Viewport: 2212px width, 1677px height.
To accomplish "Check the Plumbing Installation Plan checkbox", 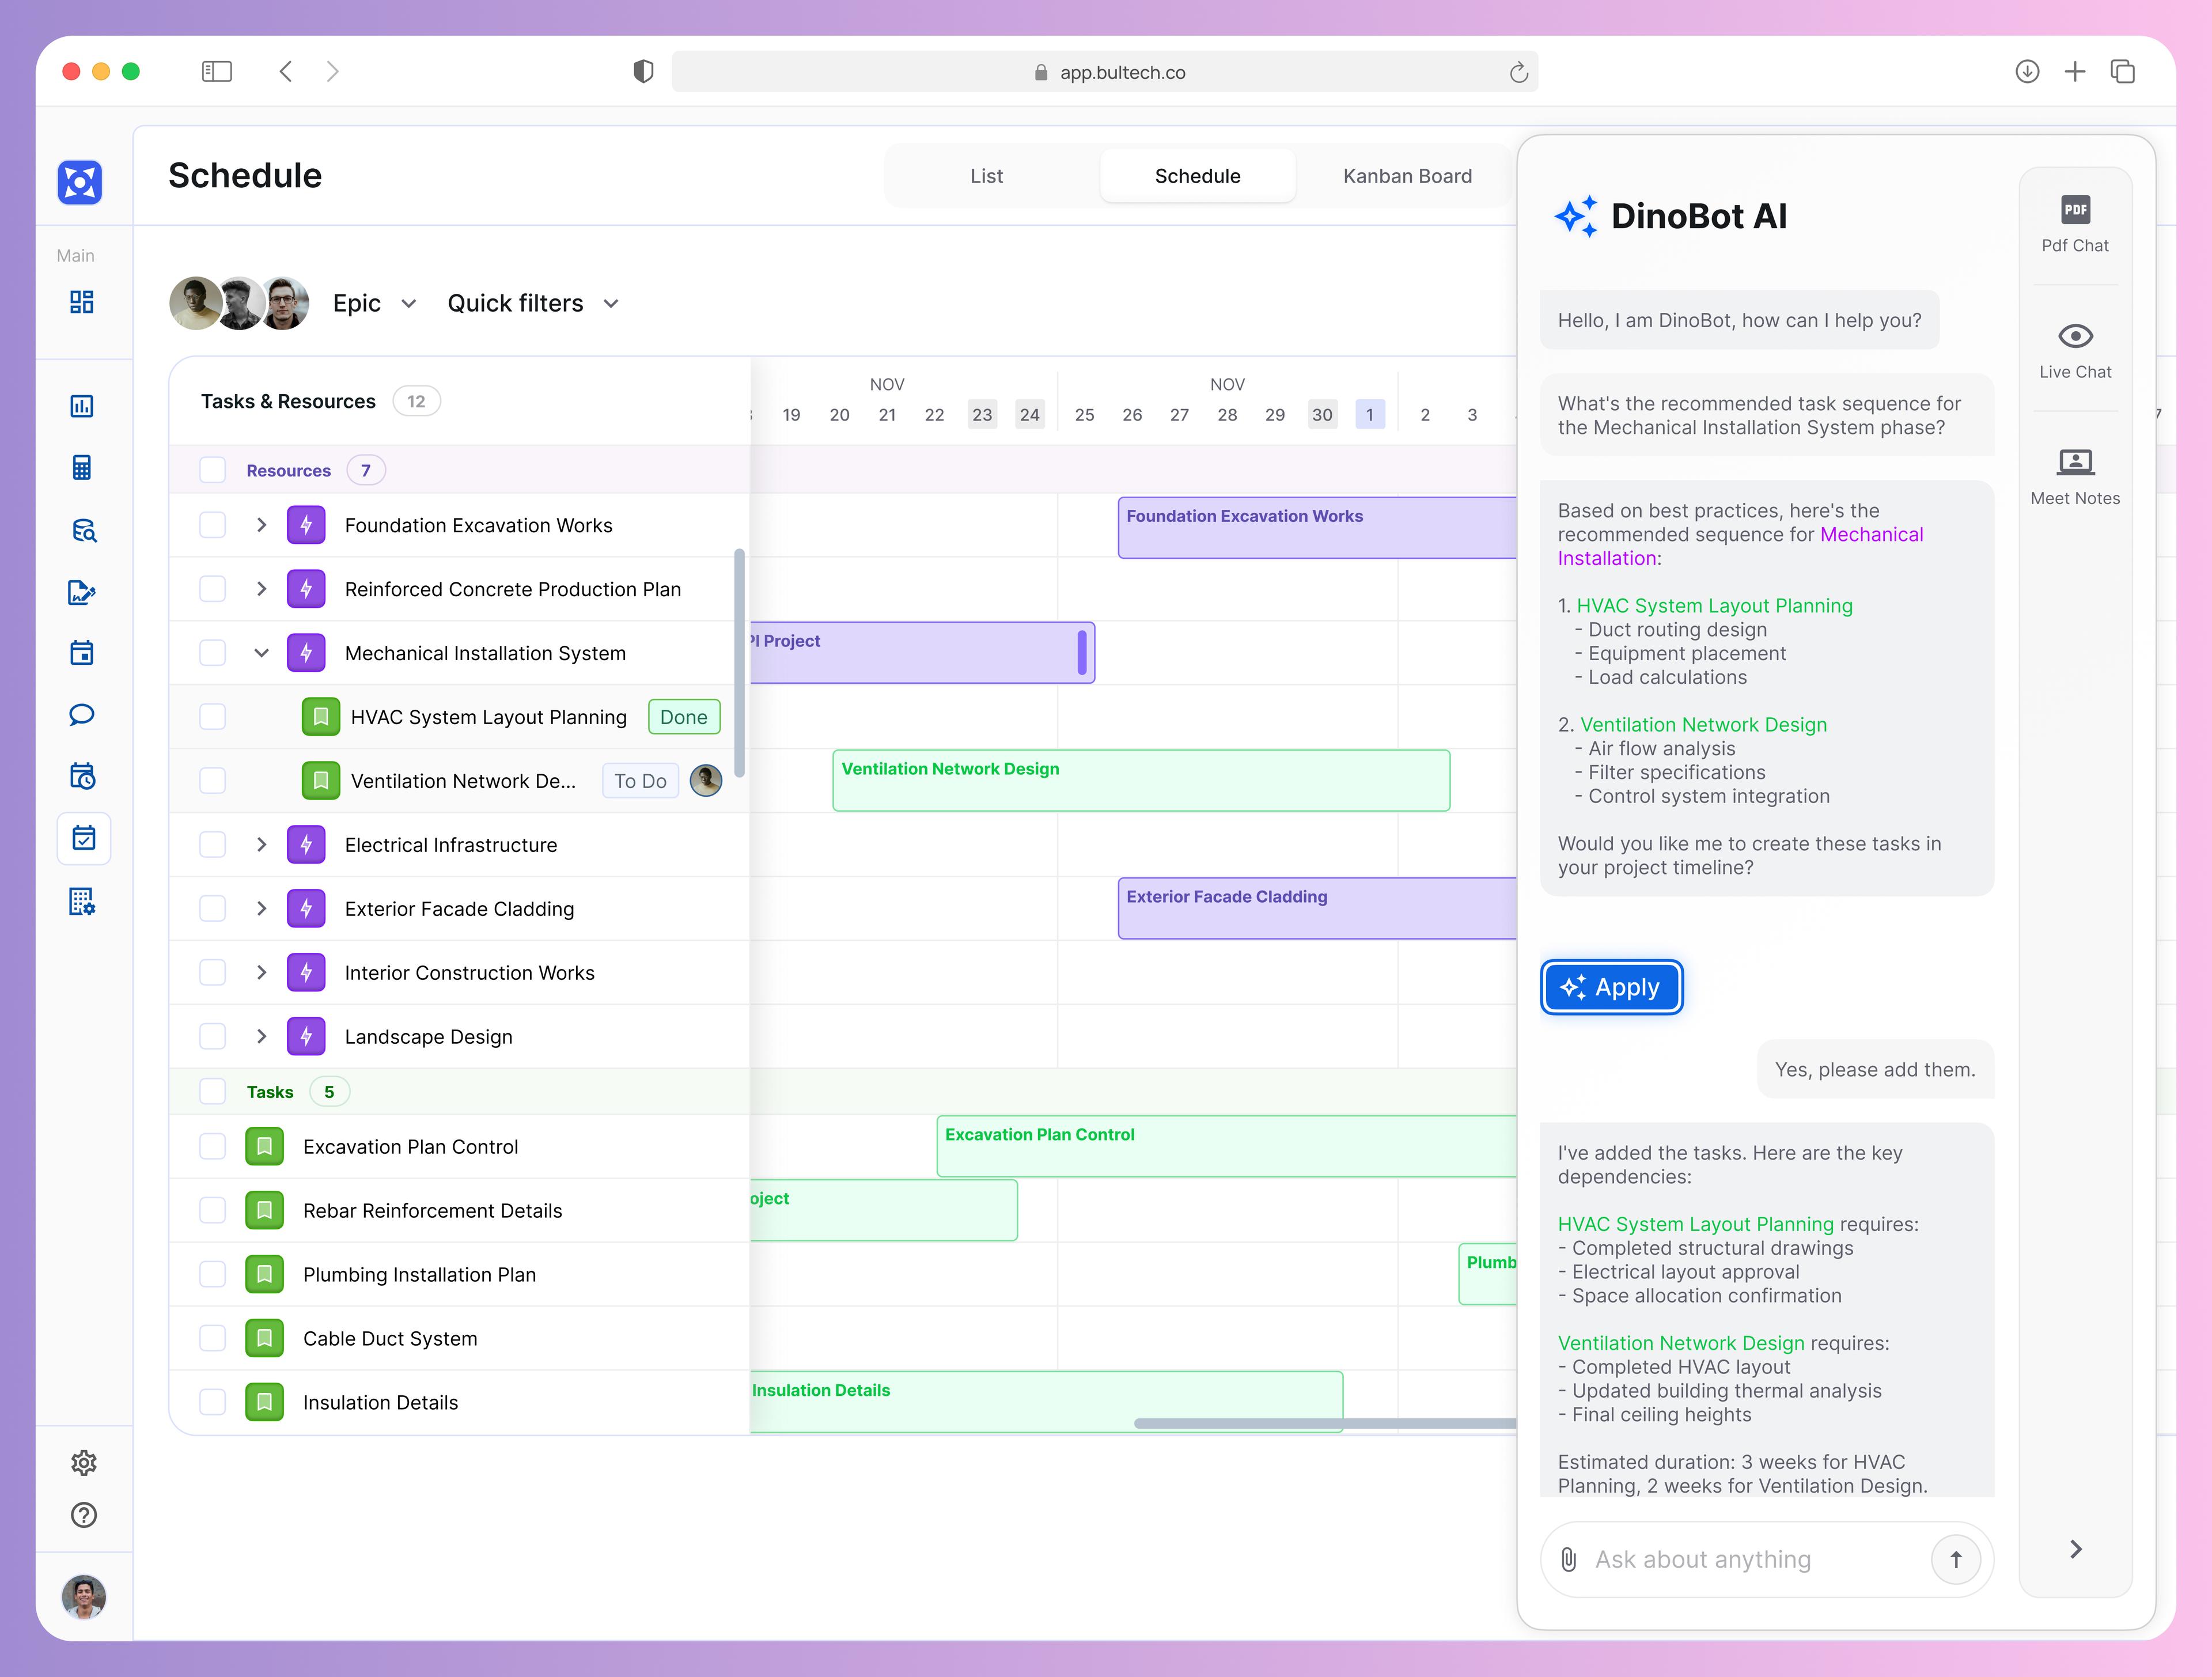I will coord(212,1274).
